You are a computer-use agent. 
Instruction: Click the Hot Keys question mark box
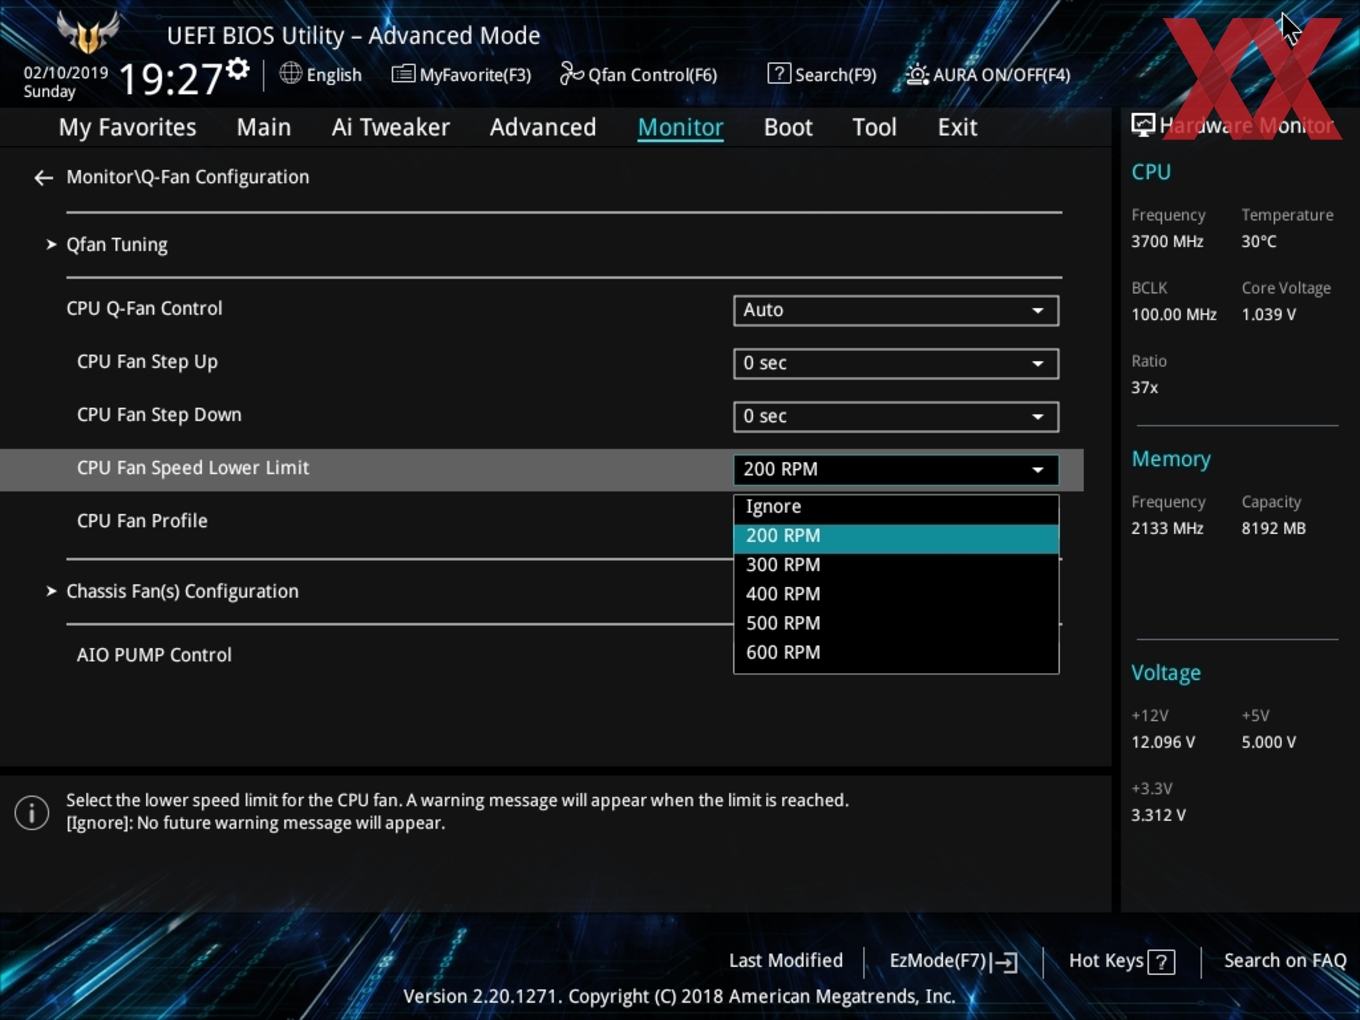point(1161,962)
